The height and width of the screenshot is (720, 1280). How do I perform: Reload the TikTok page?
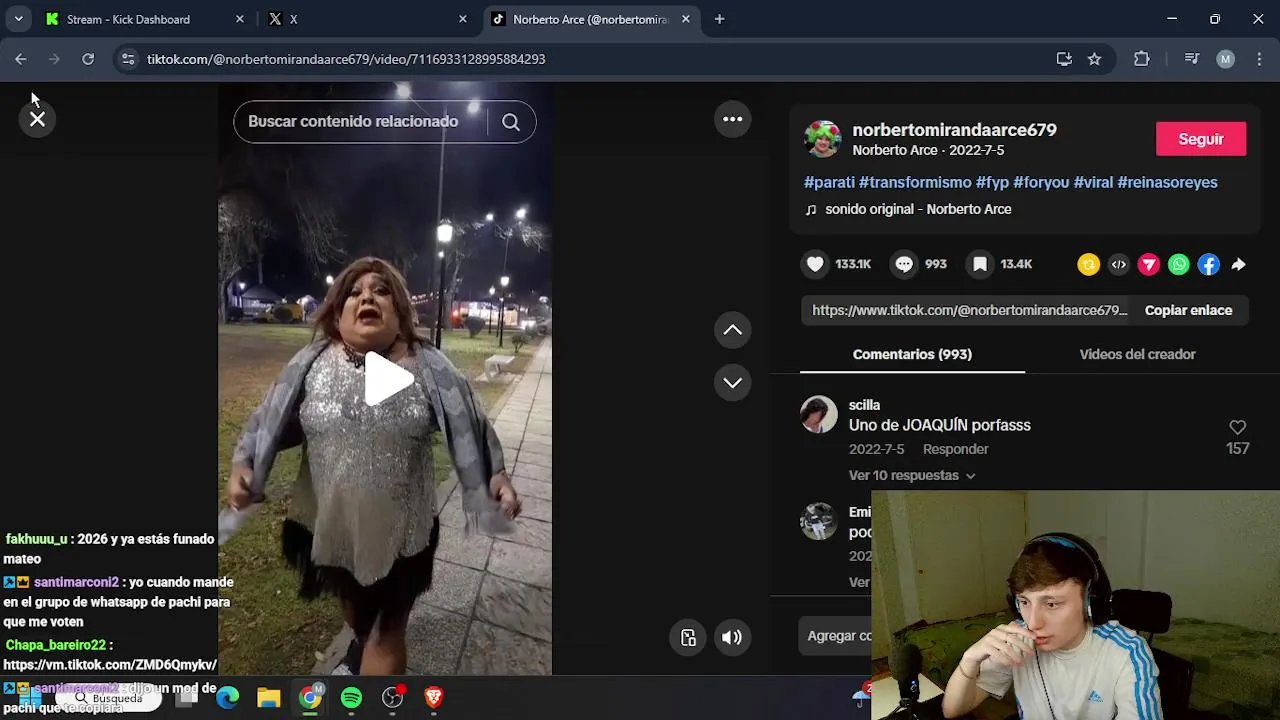pos(88,59)
